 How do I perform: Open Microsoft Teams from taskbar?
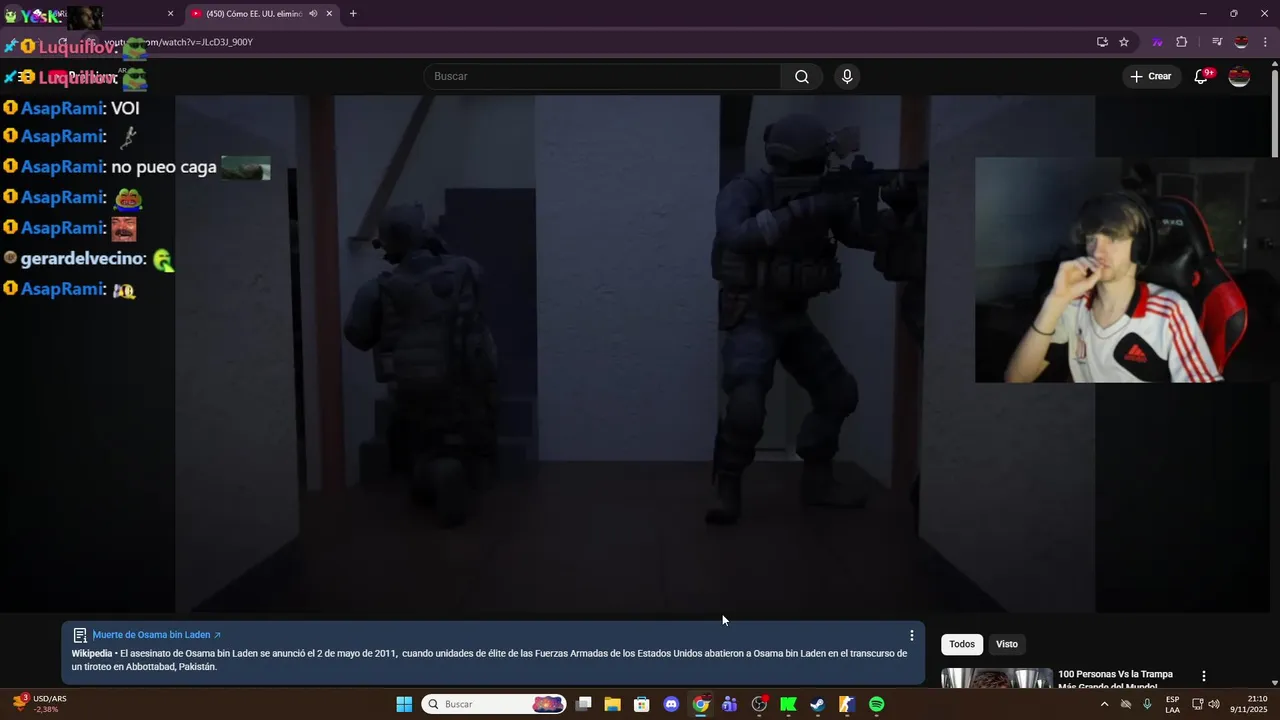click(730, 704)
